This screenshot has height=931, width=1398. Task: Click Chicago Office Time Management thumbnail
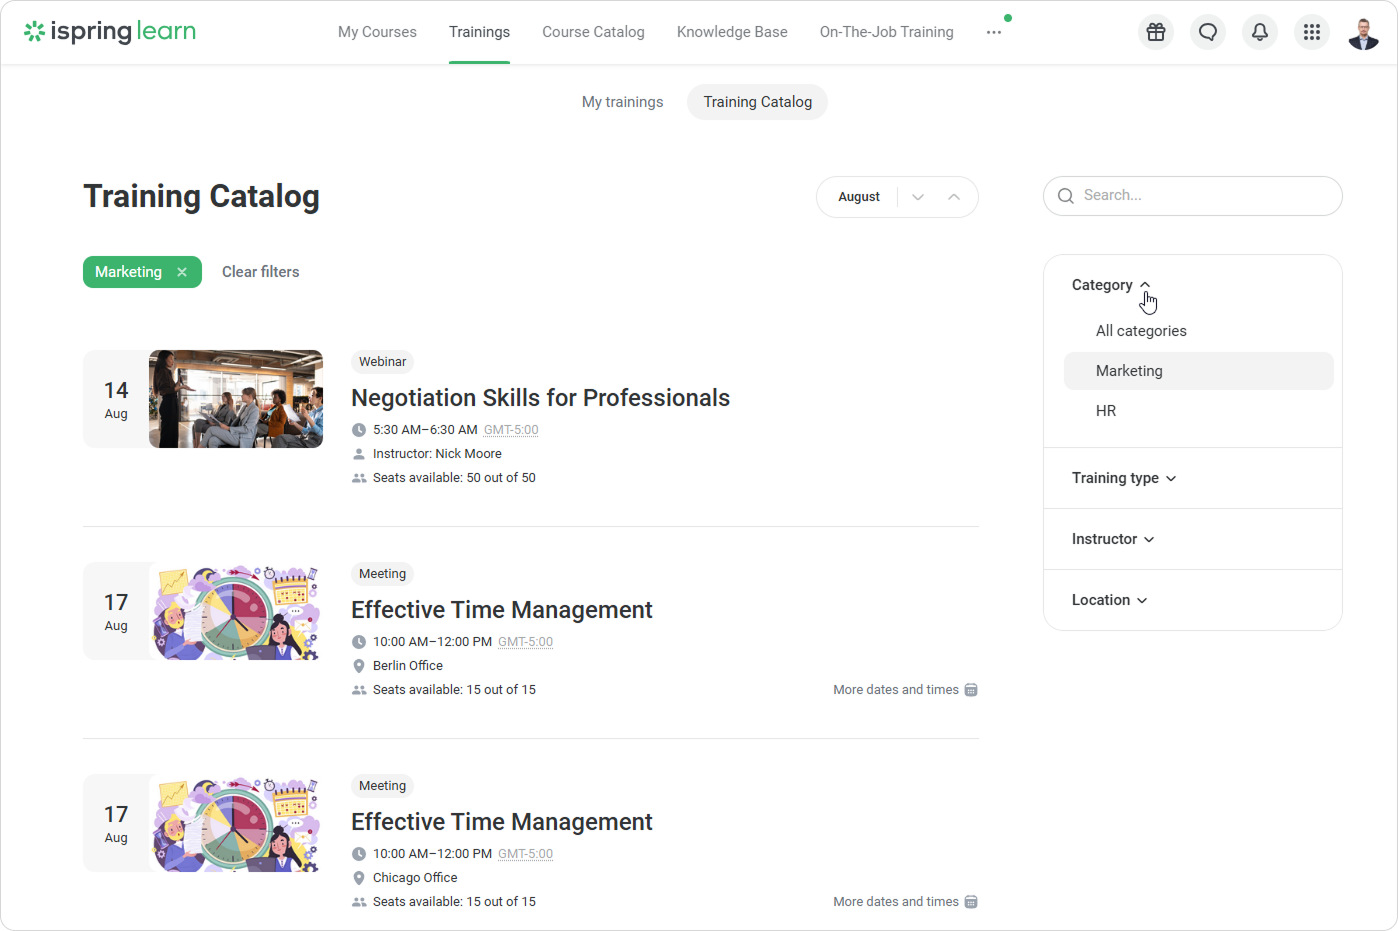tap(236, 823)
